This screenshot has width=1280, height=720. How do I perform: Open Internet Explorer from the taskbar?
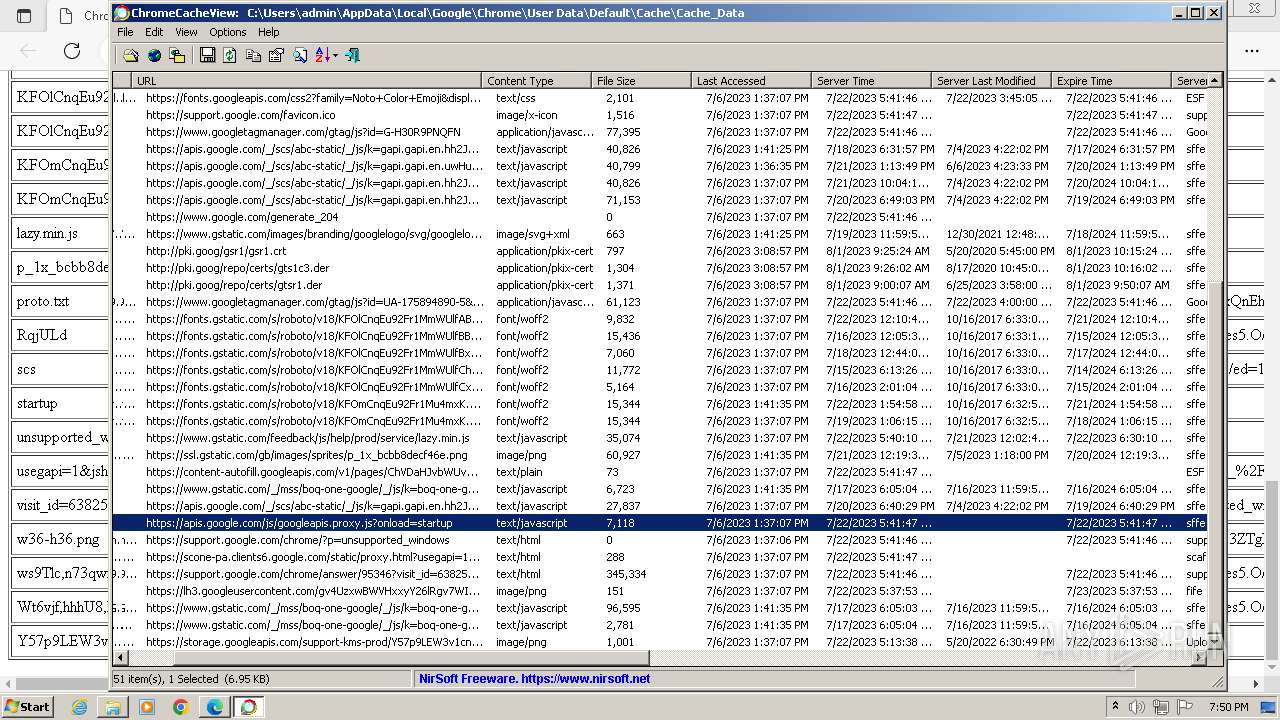[x=79, y=707]
